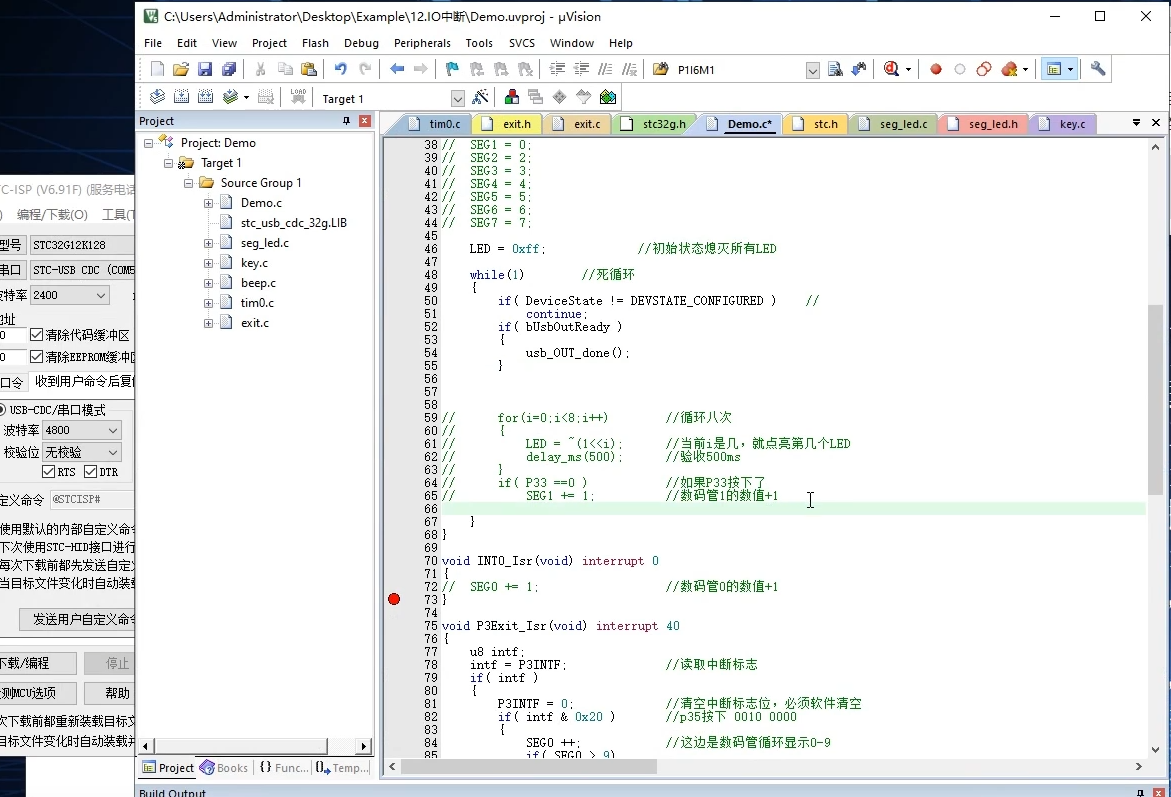Viewport: 1171px width, 797px height.
Task: Click 帮助 button in STC-ISP
Action: click(109, 693)
